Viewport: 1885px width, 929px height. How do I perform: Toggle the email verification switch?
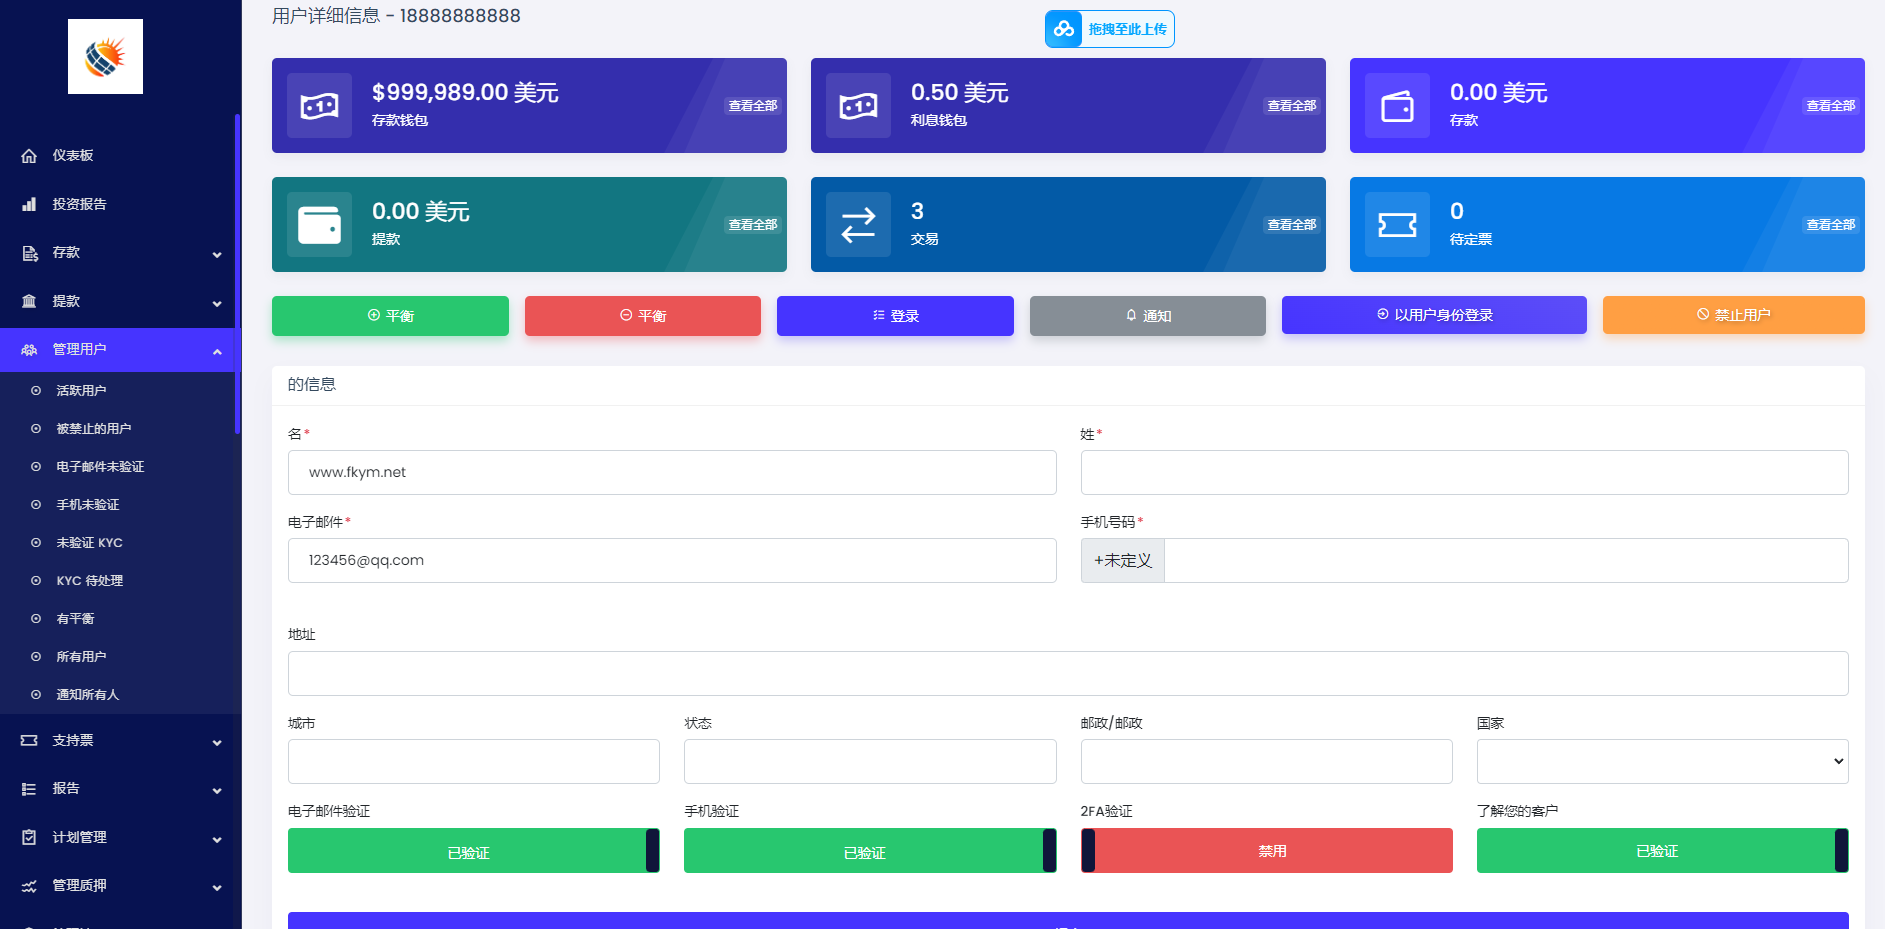point(473,851)
